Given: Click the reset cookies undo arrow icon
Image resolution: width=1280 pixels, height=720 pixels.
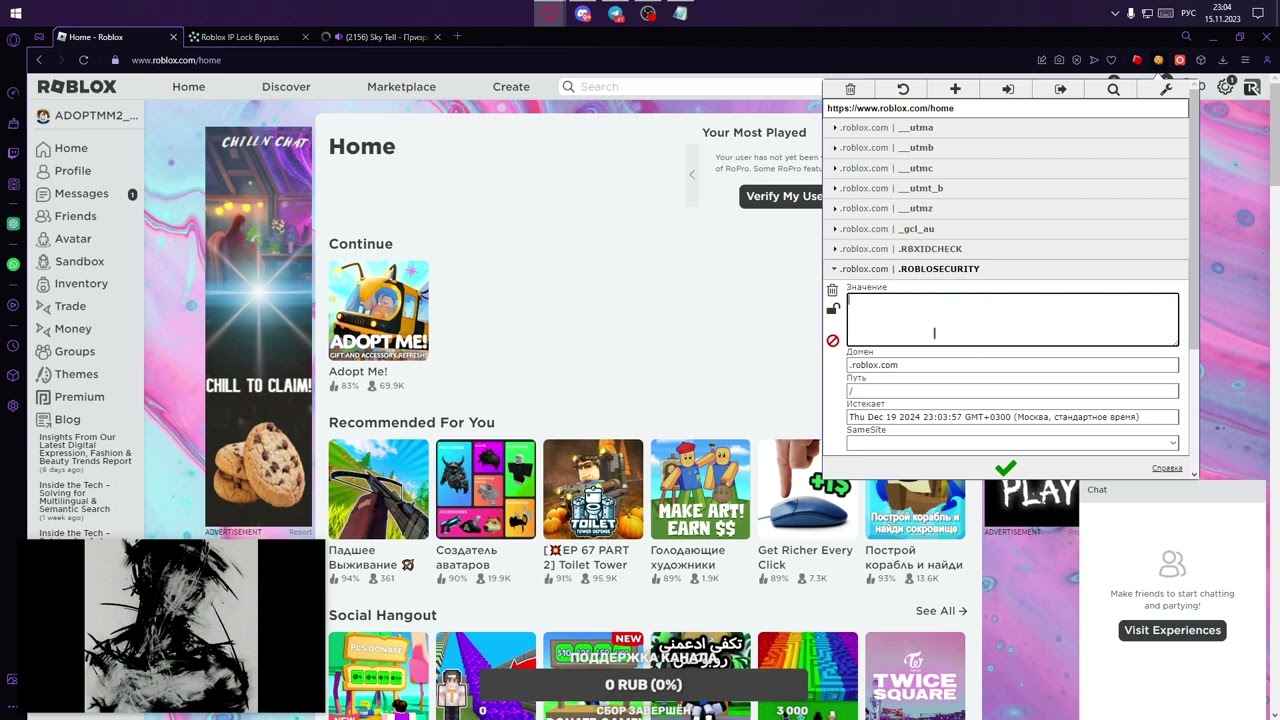Looking at the screenshot, I should pyautogui.click(x=903, y=89).
